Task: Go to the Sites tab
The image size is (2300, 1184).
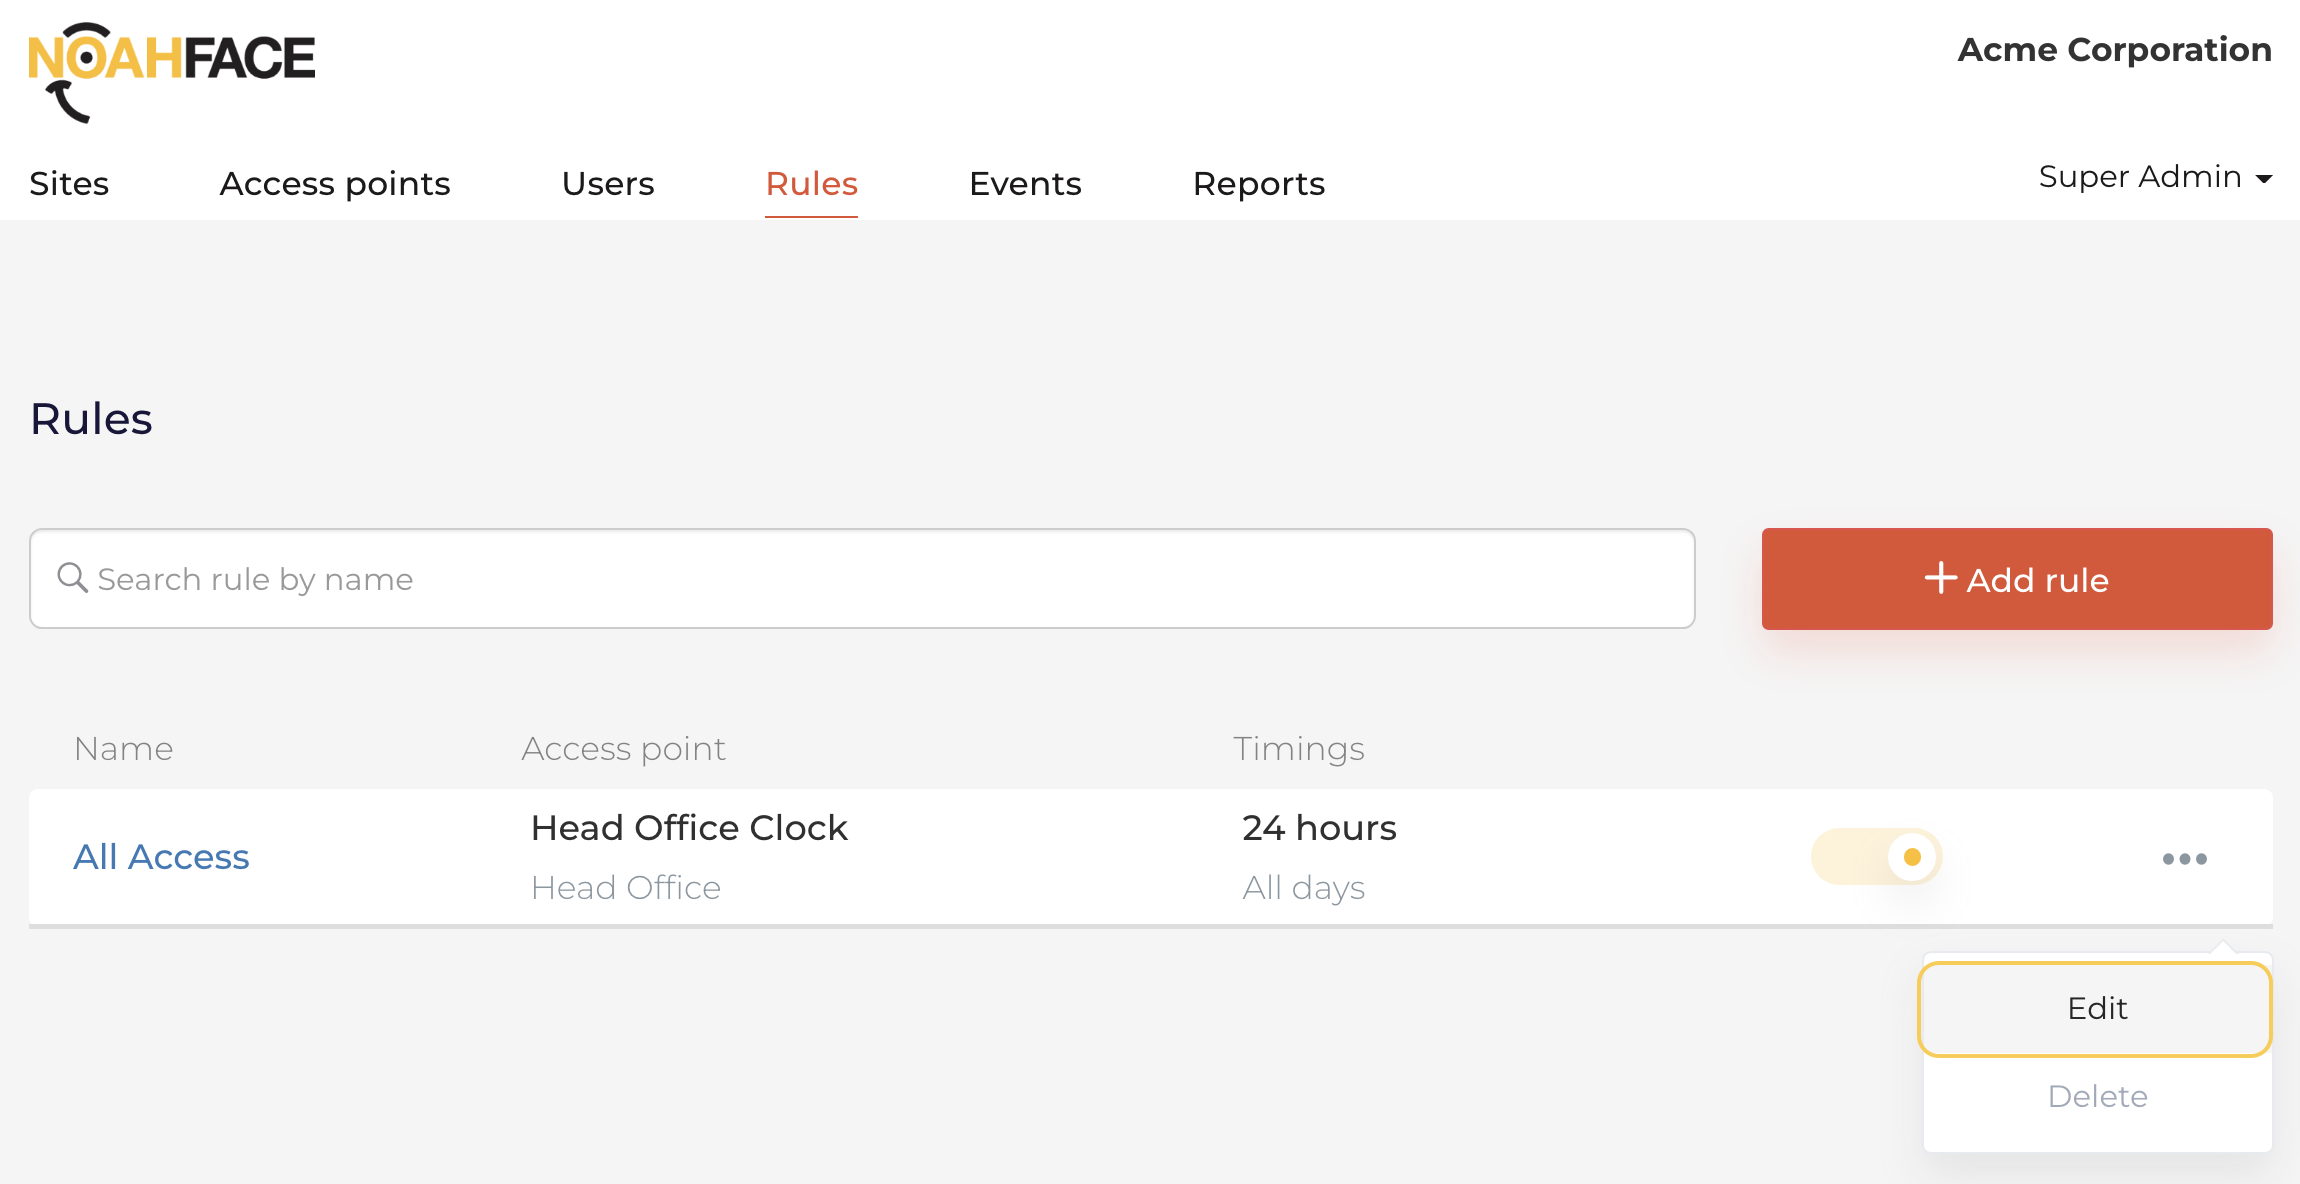Action: coord(69,184)
